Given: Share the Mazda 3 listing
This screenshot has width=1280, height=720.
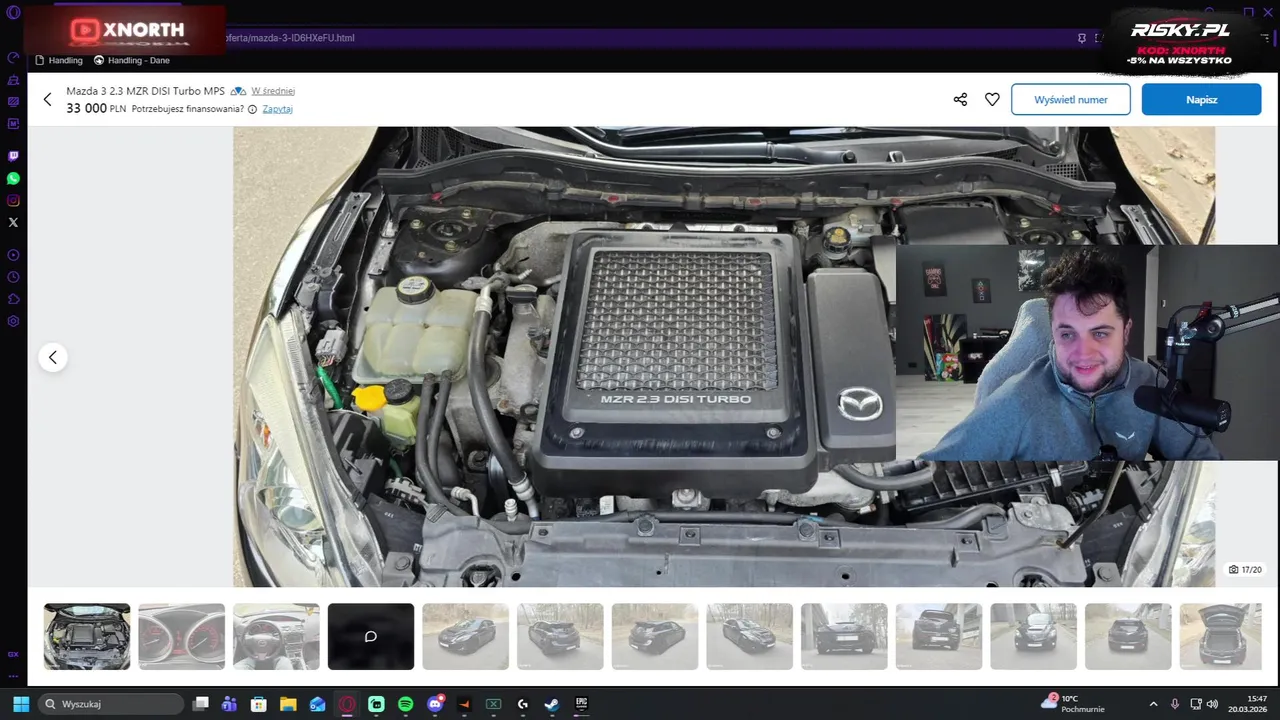Looking at the screenshot, I should [960, 99].
